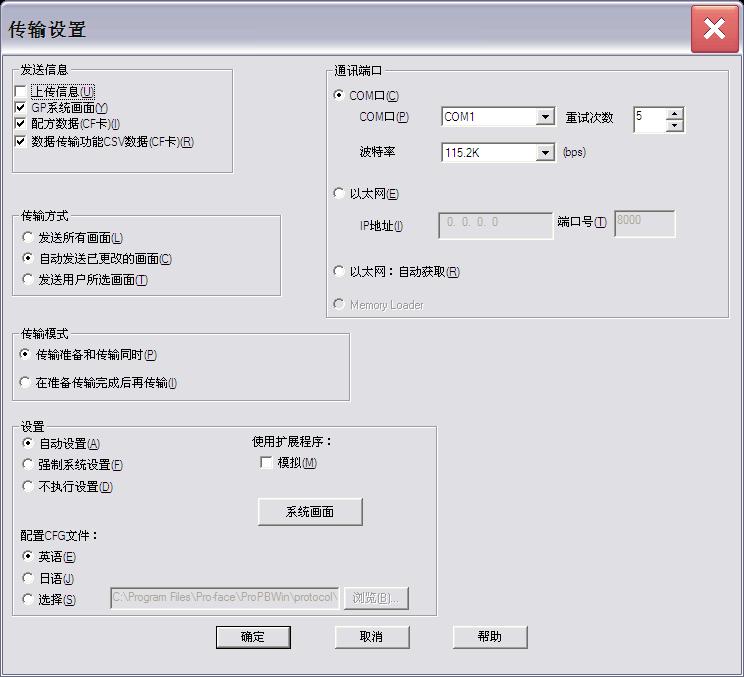The image size is (744, 677).
Task: Enable the 模拟 checkbox
Action: [x=266, y=462]
